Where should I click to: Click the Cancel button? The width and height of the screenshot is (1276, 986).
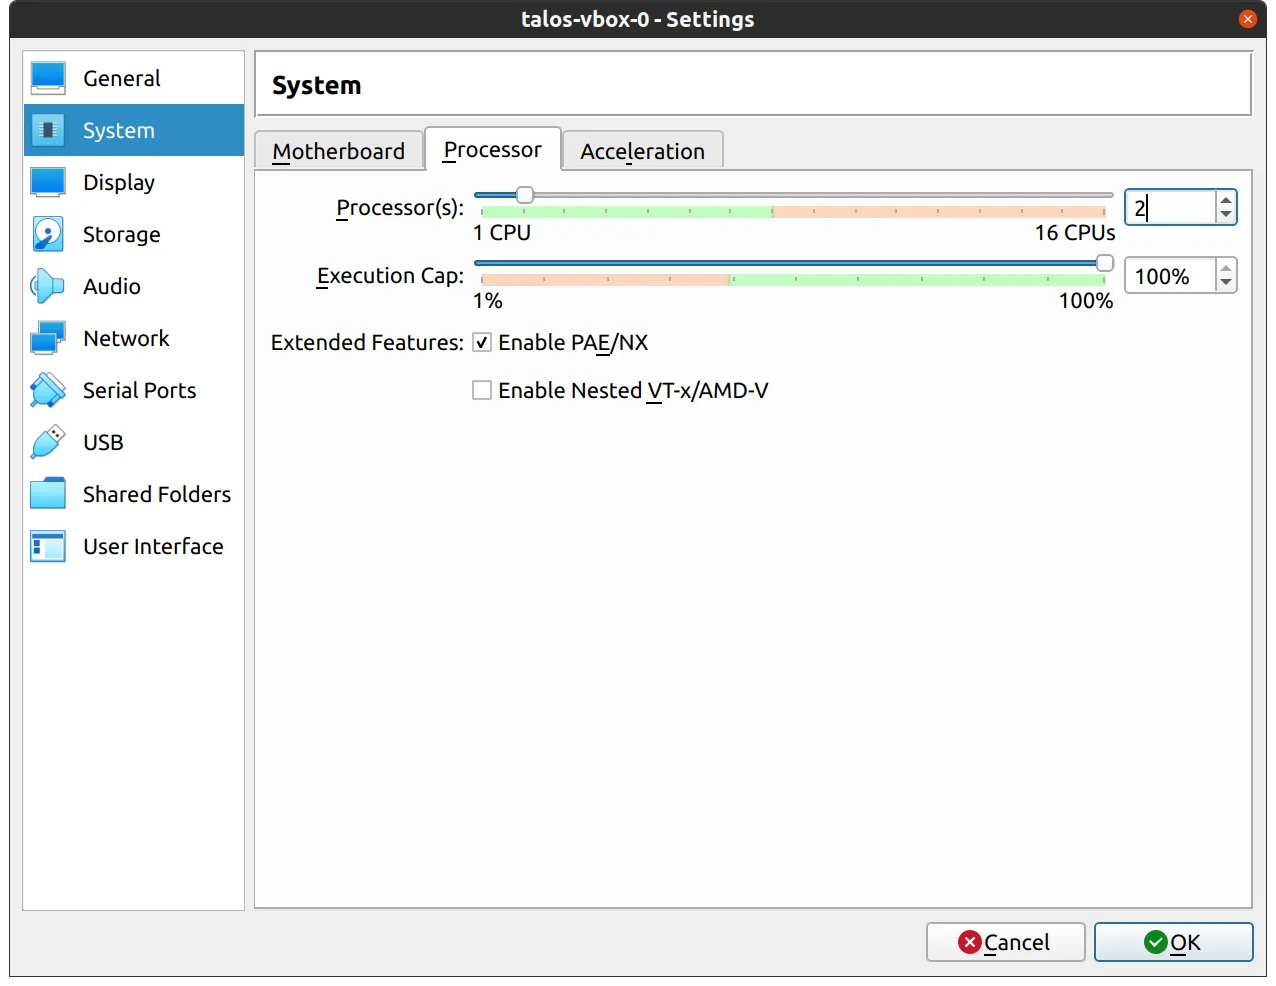pyautogui.click(x=1005, y=942)
